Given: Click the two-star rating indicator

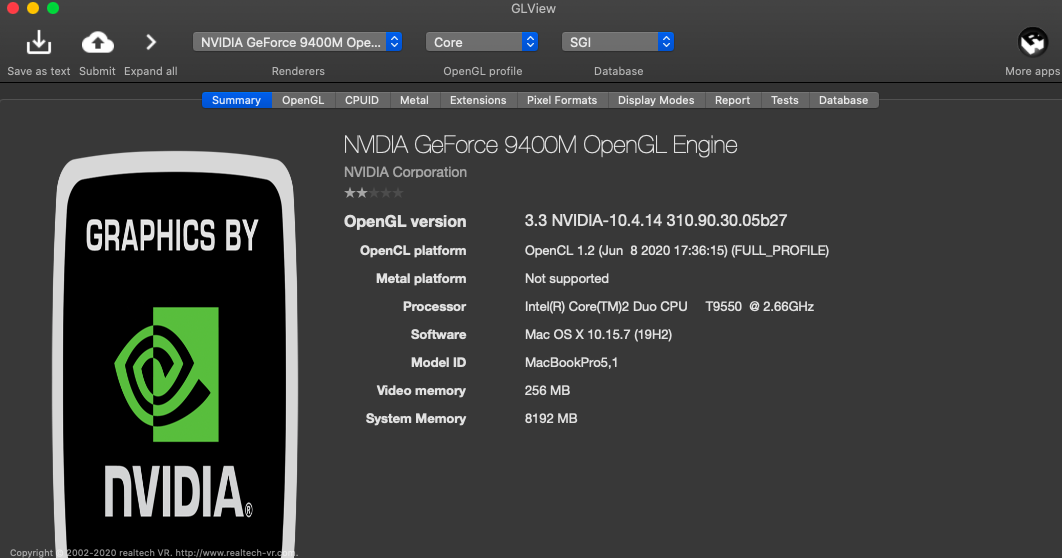Looking at the screenshot, I should tap(373, 193).
